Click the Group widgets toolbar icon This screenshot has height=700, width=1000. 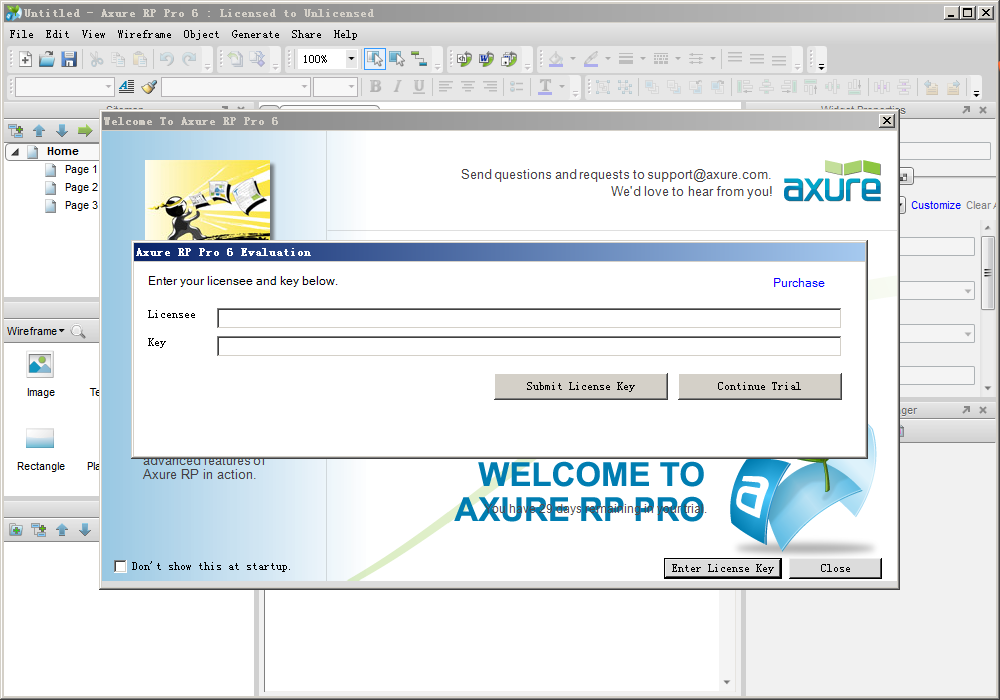coord(603,87)
